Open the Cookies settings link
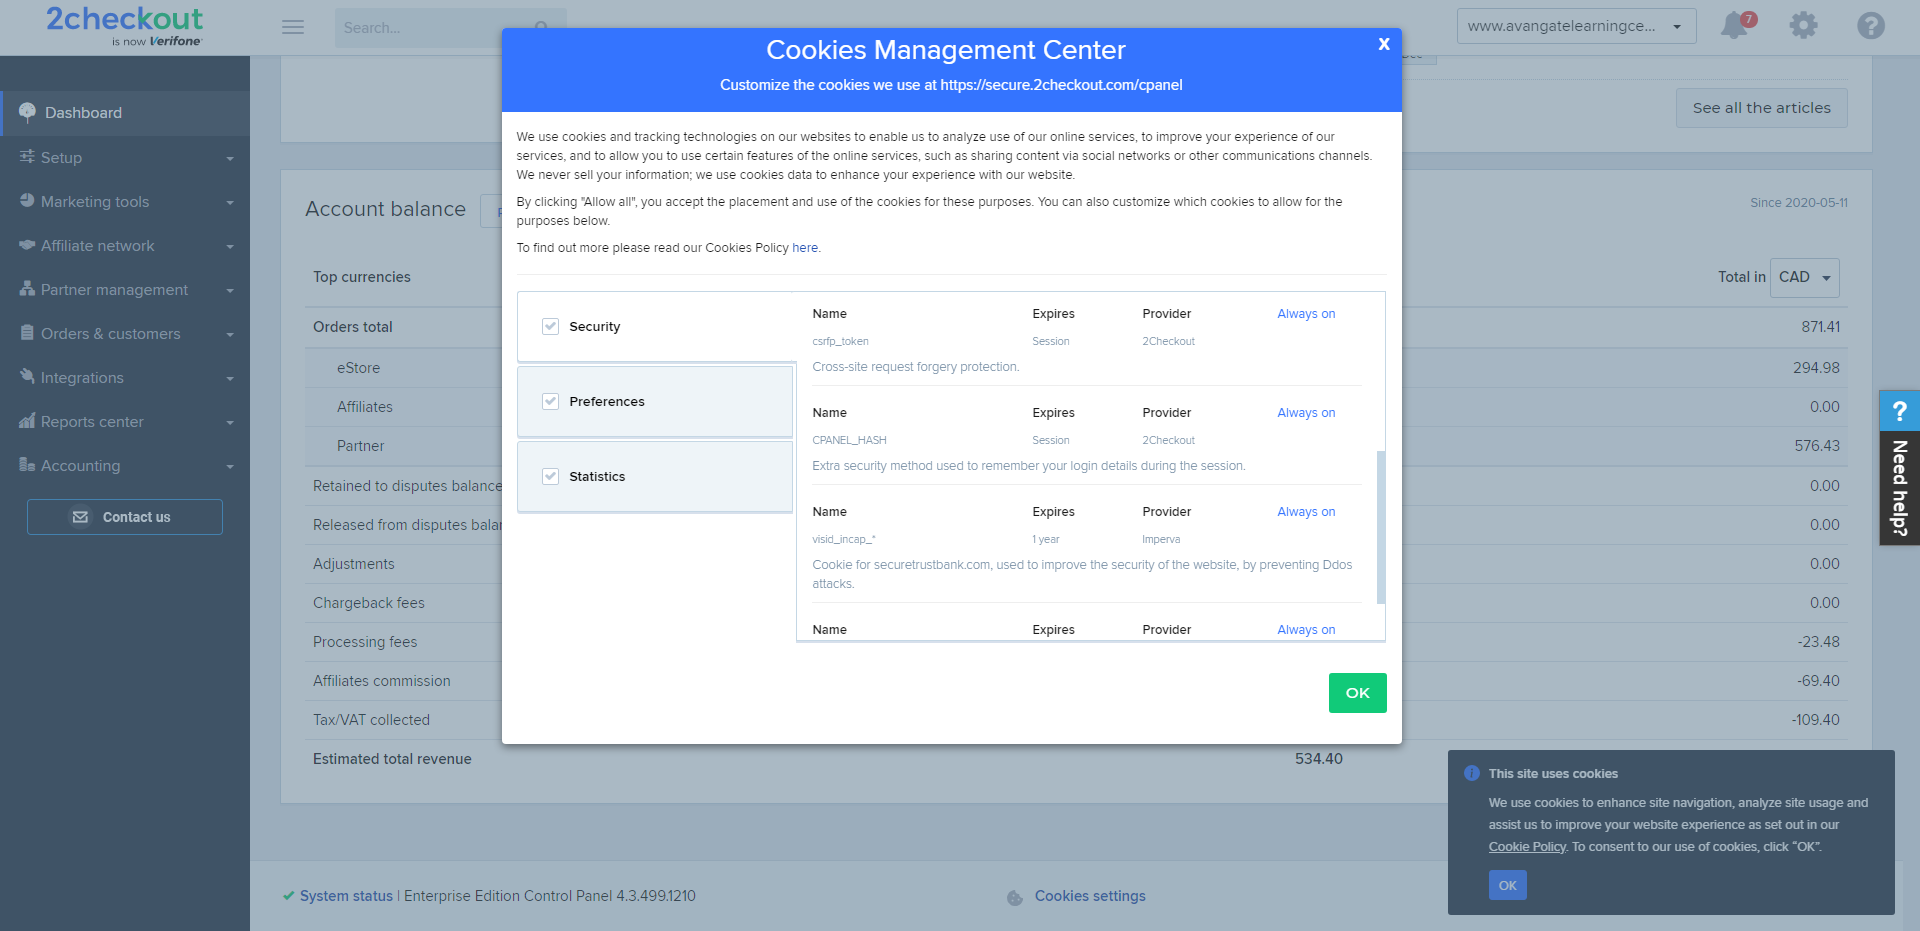1920x931 pixels. pyautogui.click(x=1090, y=896)
